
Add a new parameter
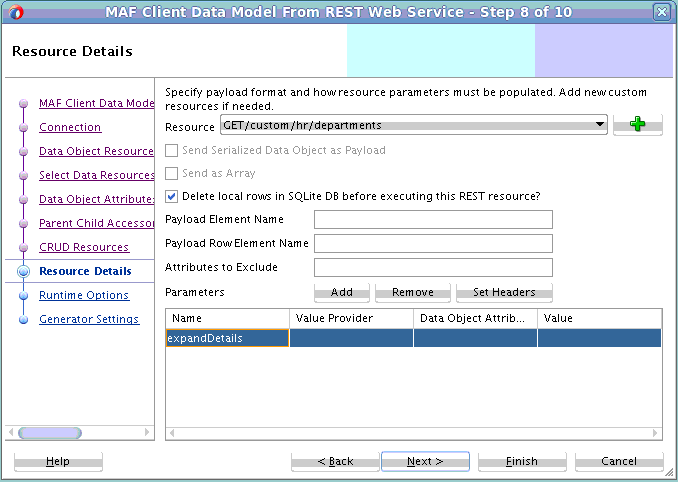click(342, 292)
